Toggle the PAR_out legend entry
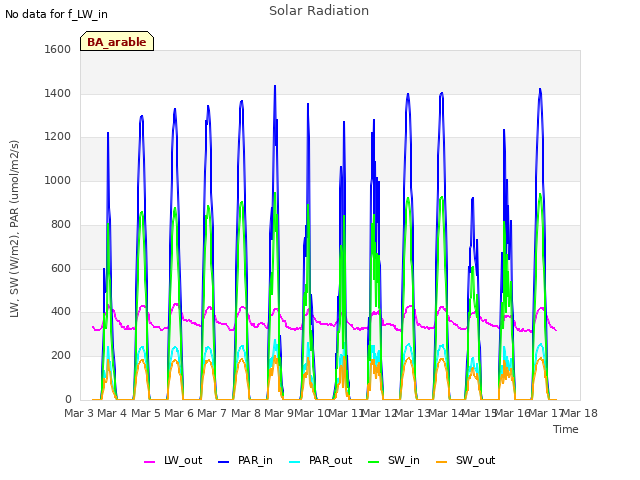 [x=320, y=461]
